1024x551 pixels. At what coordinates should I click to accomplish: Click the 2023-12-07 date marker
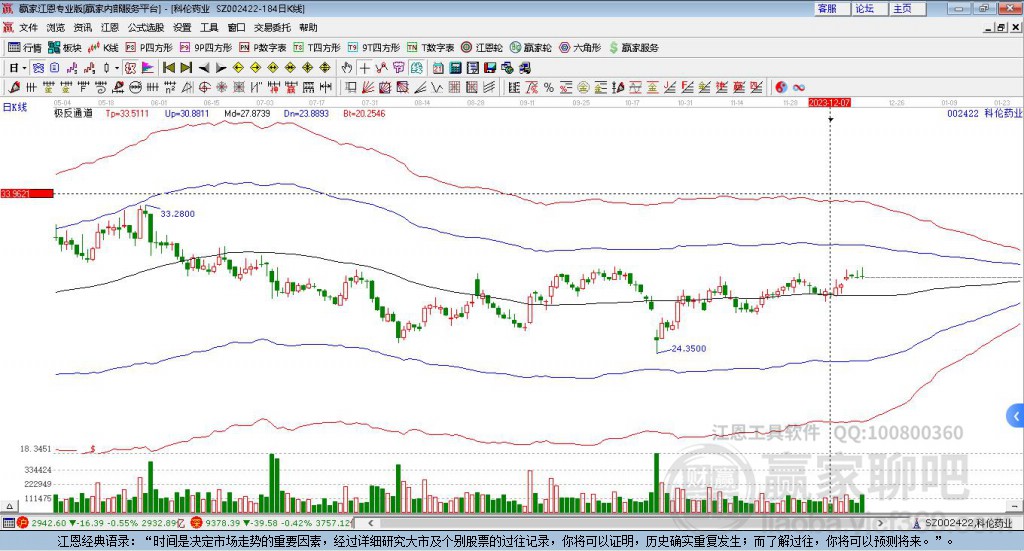(829, 102)
